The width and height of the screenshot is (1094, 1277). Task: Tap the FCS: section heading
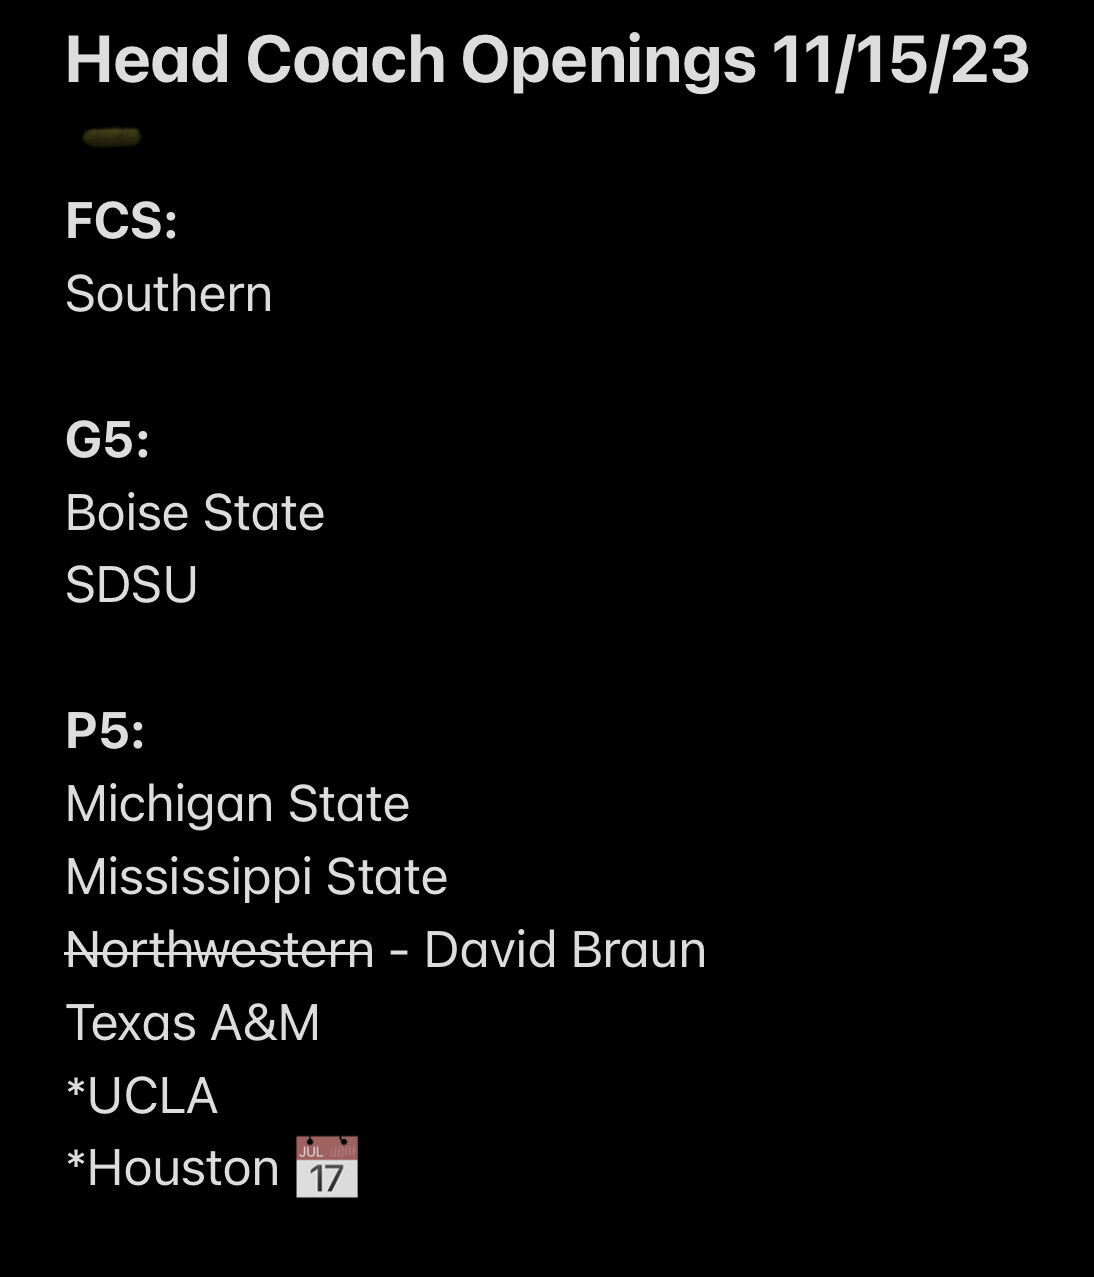(x=121, y=221)
